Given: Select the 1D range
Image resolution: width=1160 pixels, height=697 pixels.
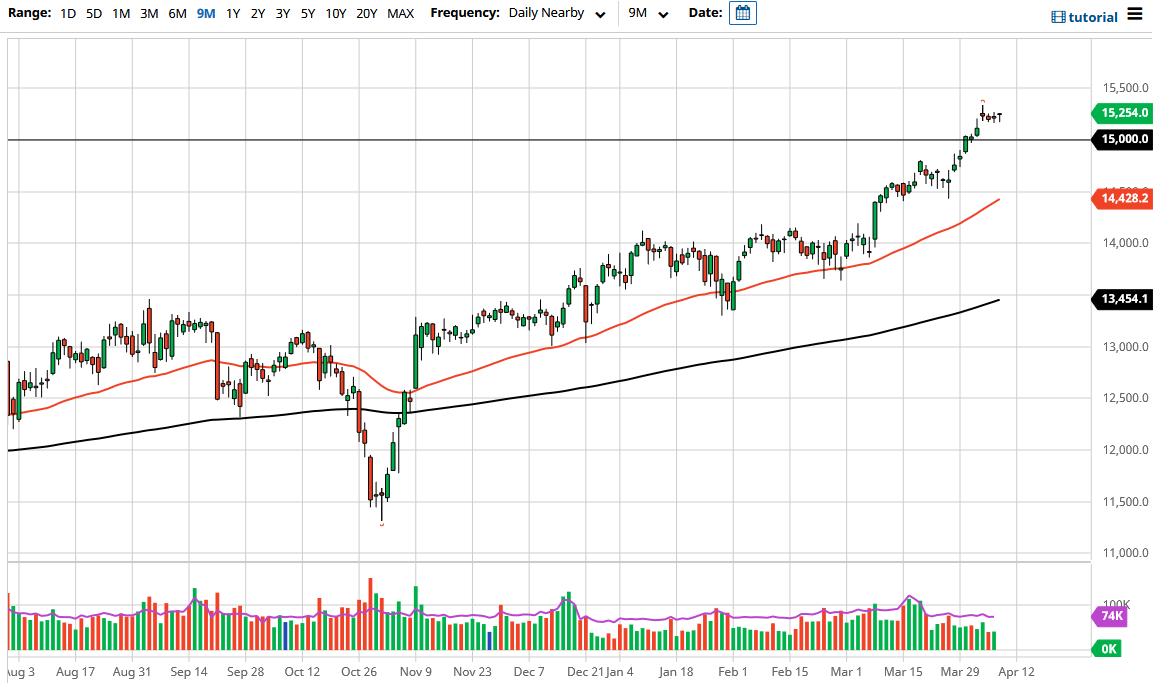Looking at the screenshot, I should [67, 14].
